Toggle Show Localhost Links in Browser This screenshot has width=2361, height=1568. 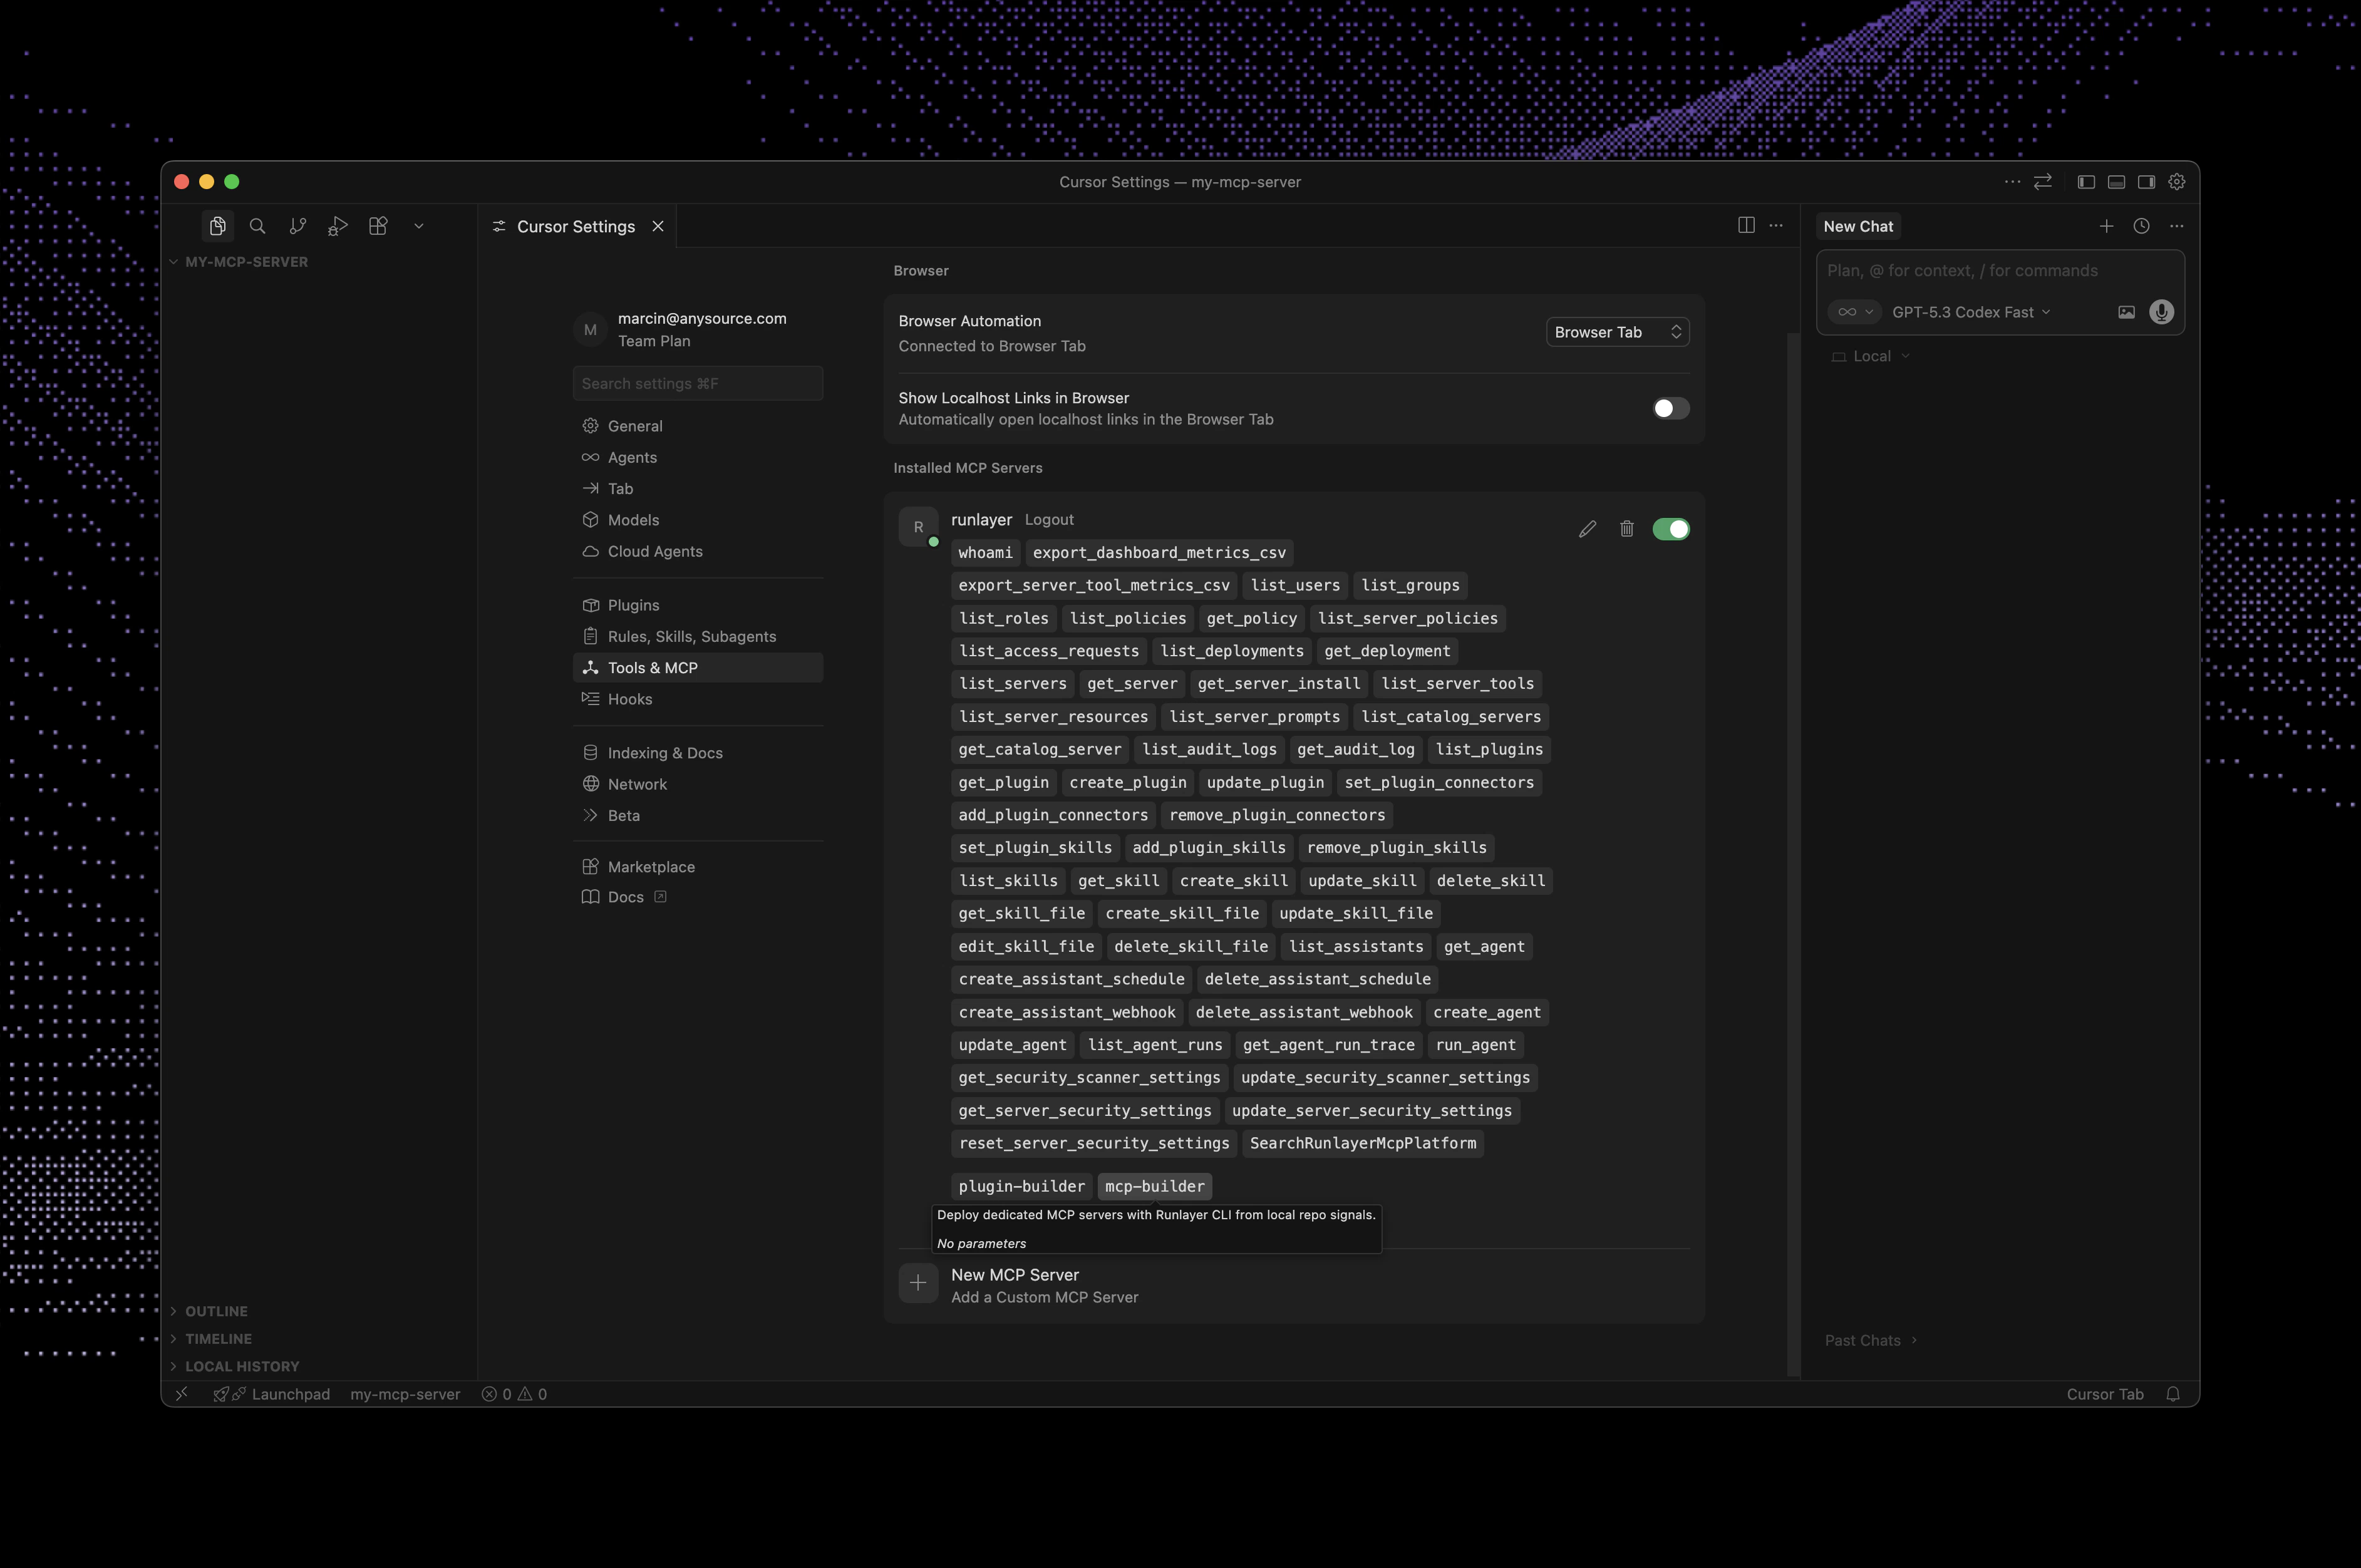click(x=1670, y=408)
